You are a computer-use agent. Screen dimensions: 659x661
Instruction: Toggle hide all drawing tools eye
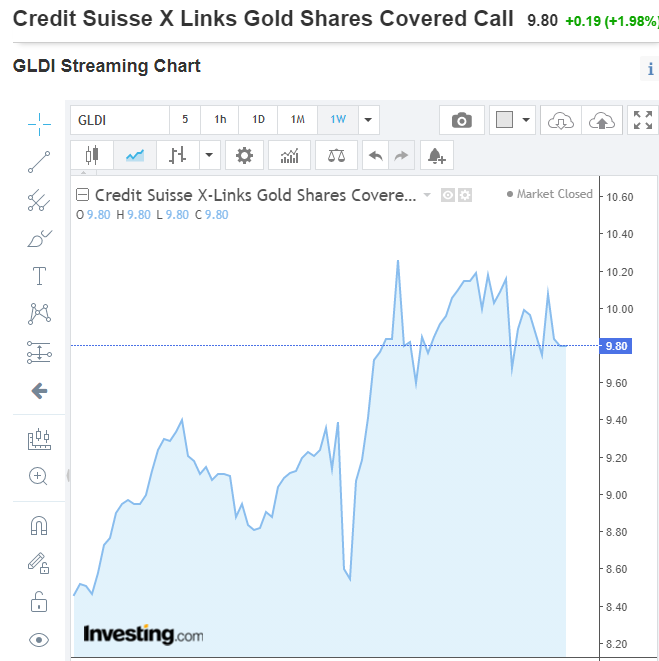tap(39, 640)
